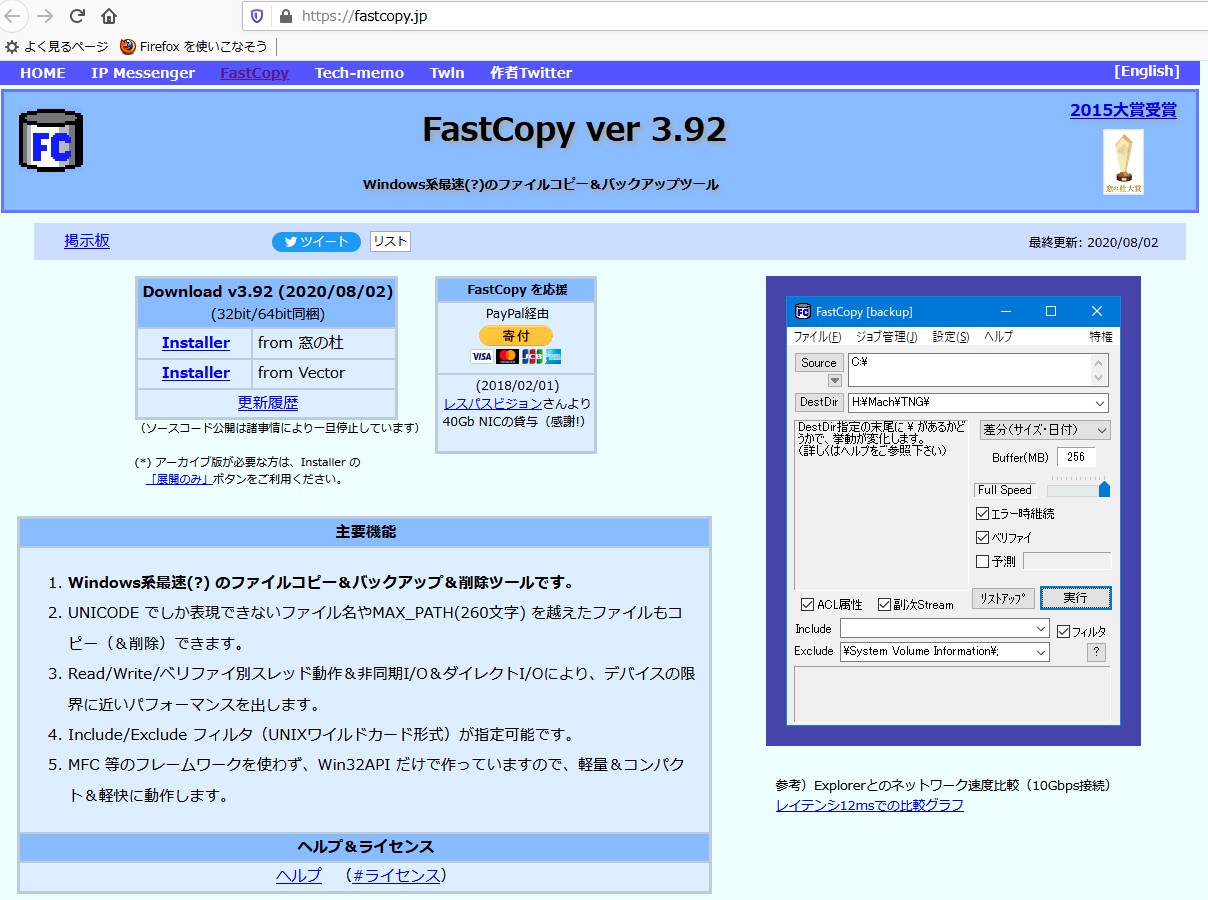Enable the 予測 checkbox
This screenshot has width=1208, height=900.
[982, 562]
